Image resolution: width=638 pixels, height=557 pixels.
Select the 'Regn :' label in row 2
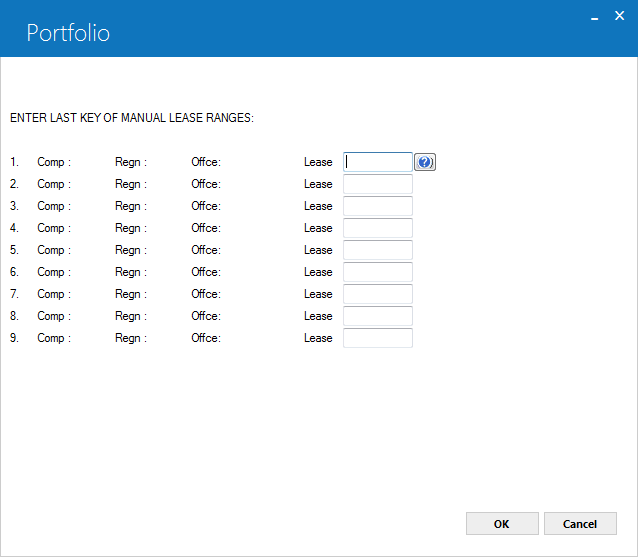[131, 184]
